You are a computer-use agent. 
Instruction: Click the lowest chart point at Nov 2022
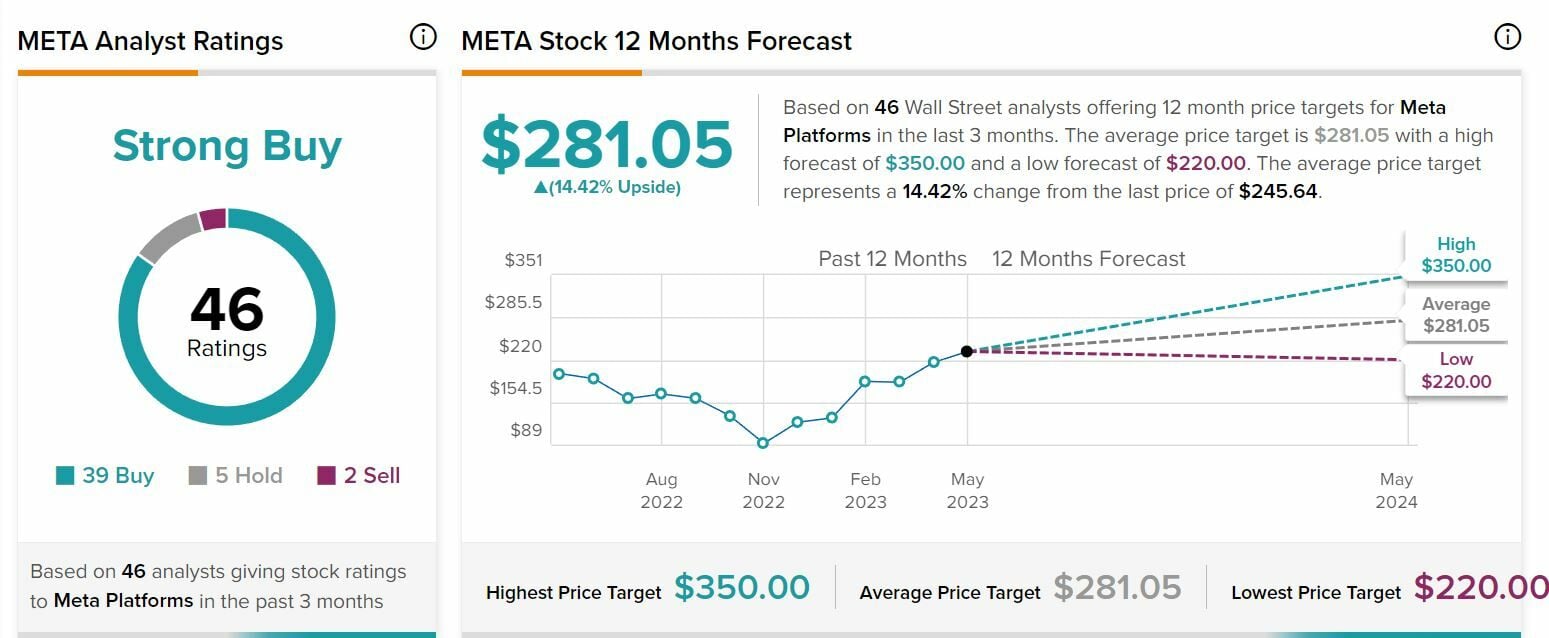pyautogui.click(x=763, y=442)
